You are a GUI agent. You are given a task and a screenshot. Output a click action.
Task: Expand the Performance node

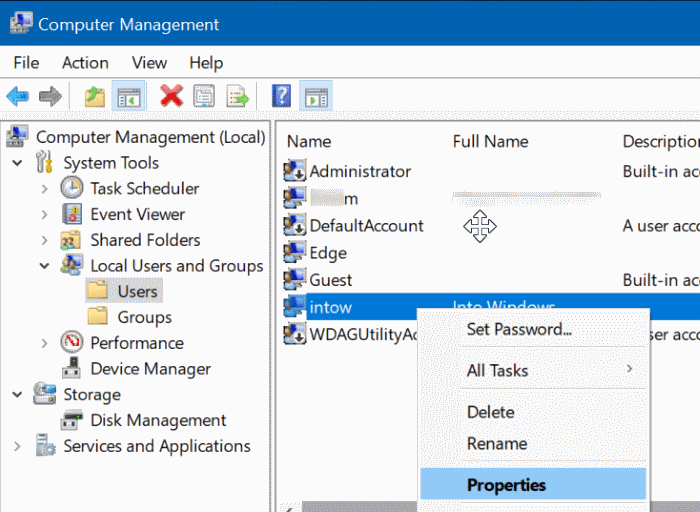coord(44,343)
